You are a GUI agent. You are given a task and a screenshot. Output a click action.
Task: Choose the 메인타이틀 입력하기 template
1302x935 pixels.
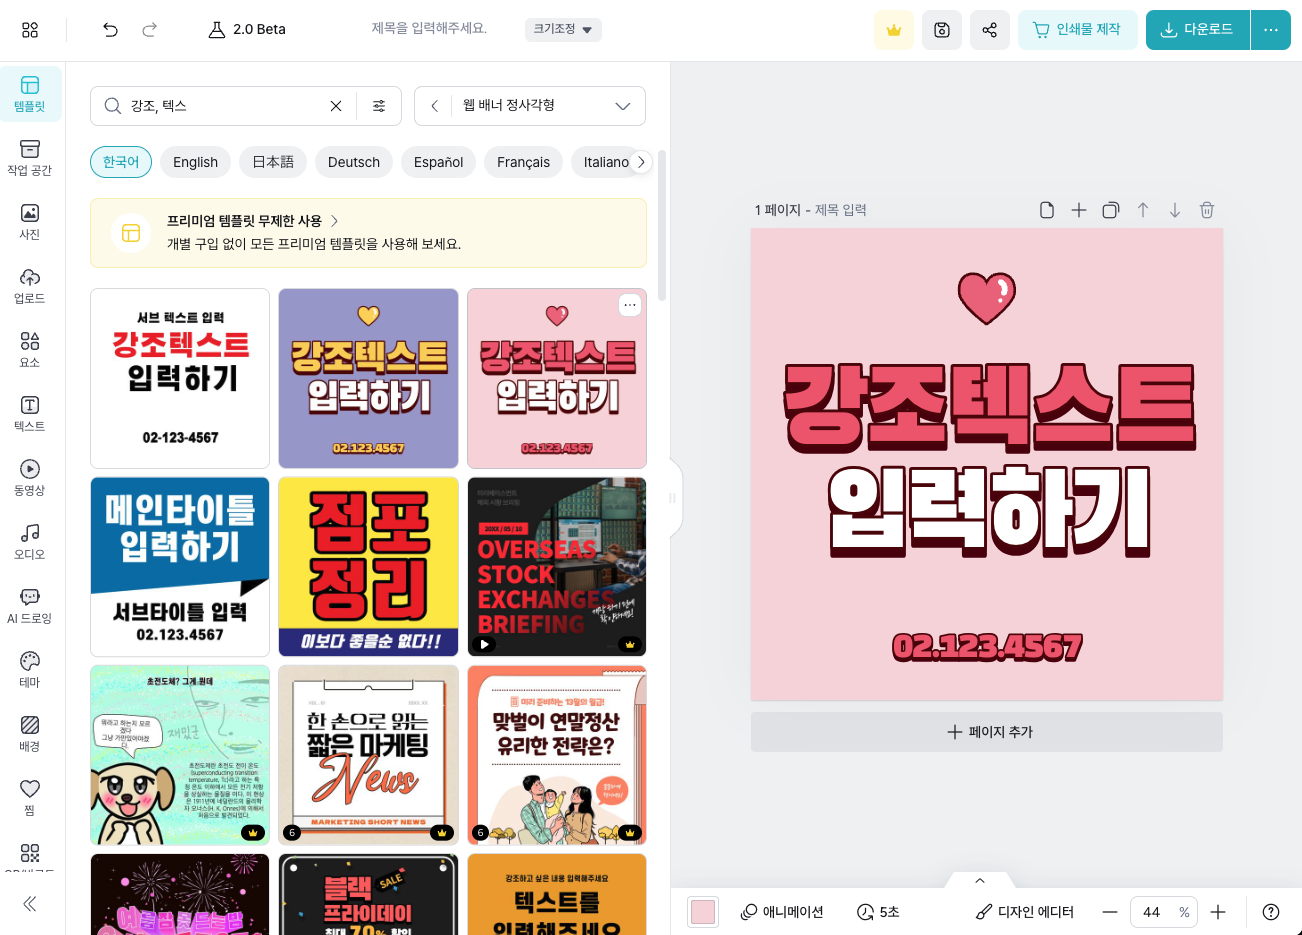(x=180, y=566)
